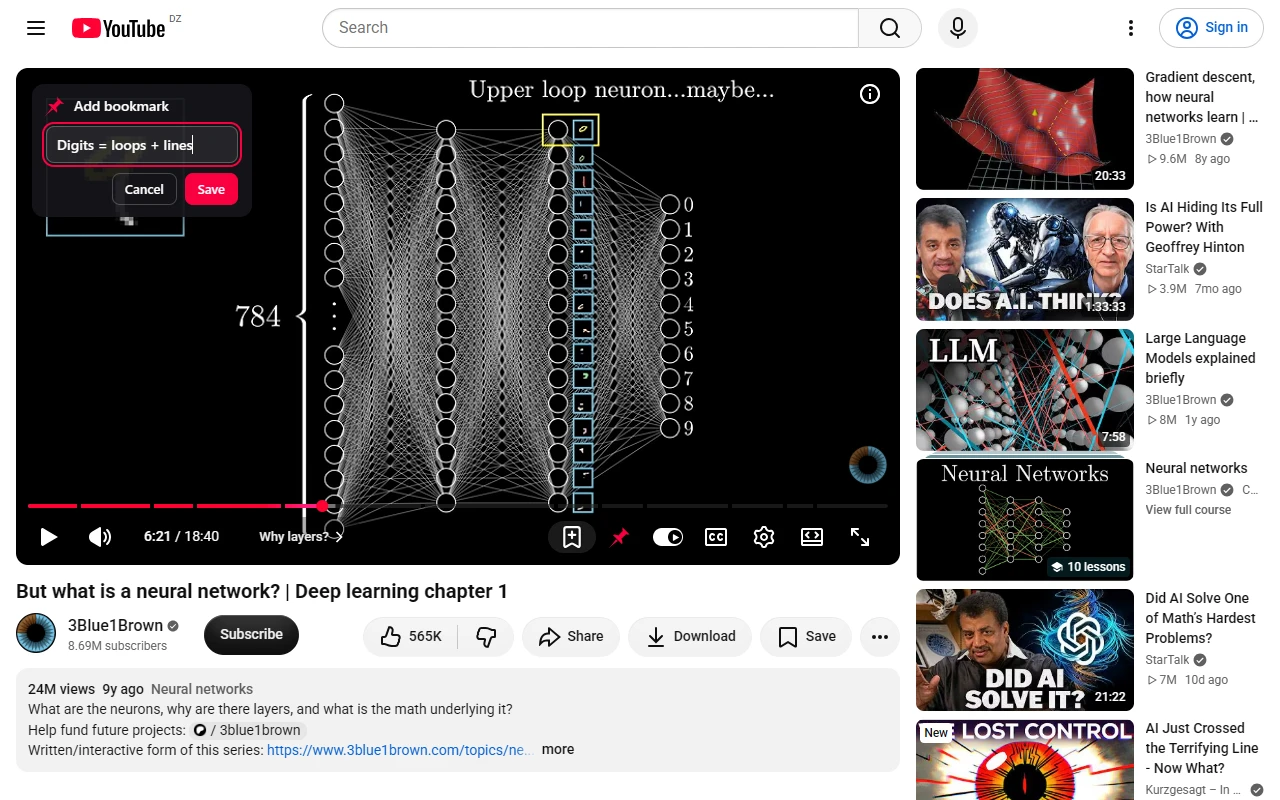Screen dimensions: 1280x800
Task: Cancel the bookmark dialog
Action: (144, 189)
